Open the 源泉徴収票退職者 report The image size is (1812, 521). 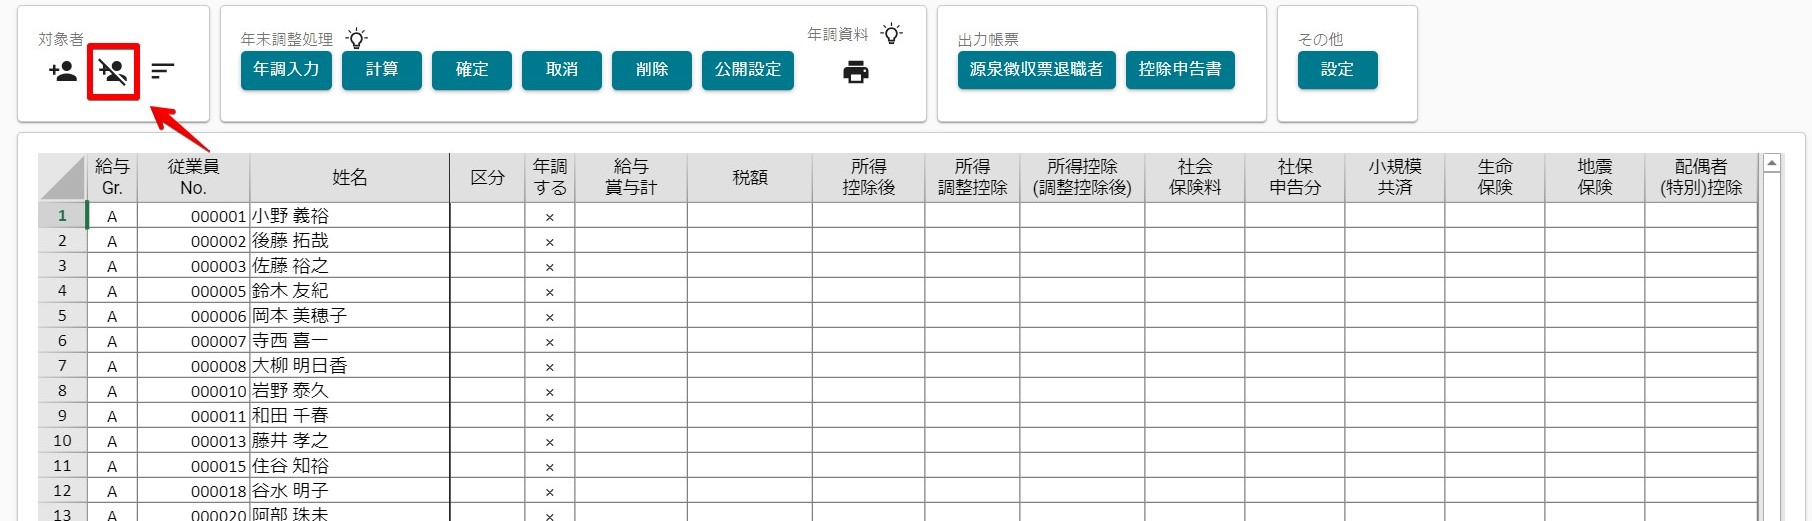click(1037, 70)
